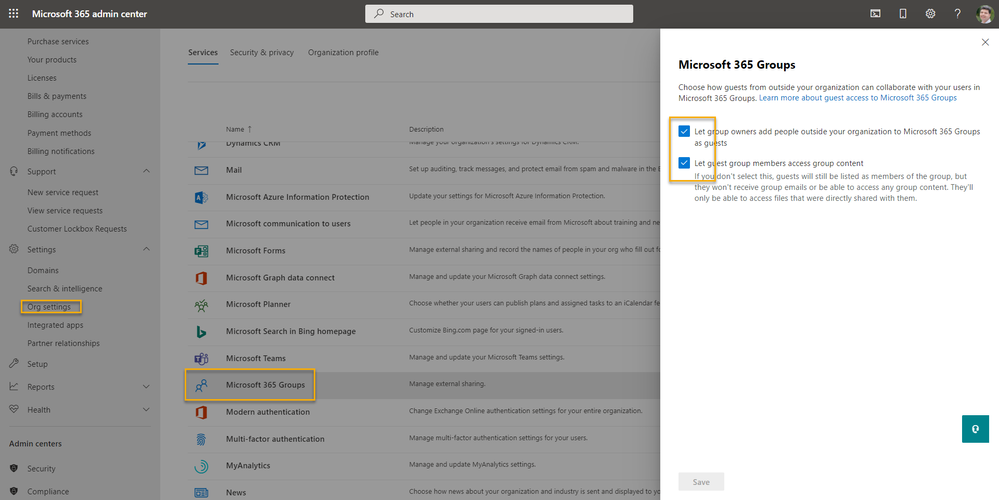Click the MyAnalytics icon

click(x=201, y=466)
